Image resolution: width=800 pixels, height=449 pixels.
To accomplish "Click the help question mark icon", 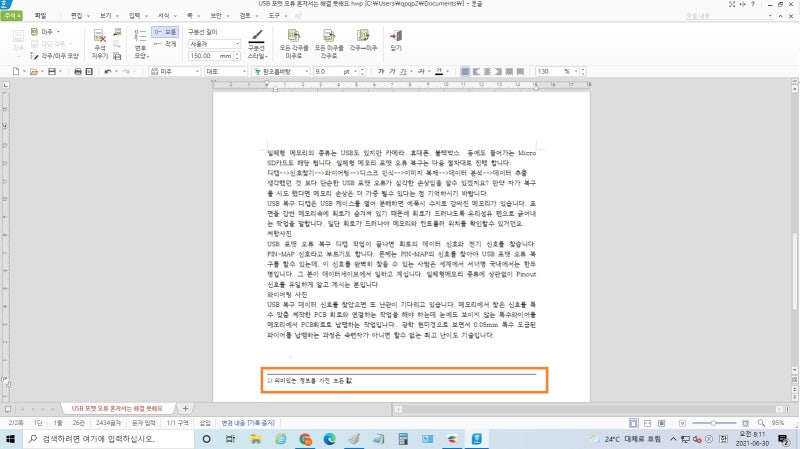I will [753, 4].
